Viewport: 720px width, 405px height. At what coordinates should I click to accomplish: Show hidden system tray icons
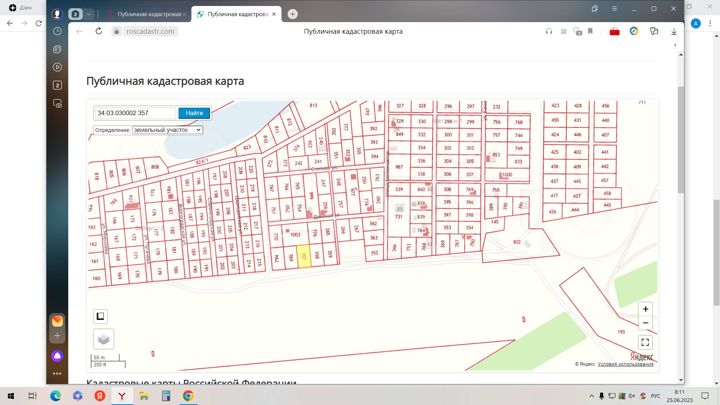591,396
